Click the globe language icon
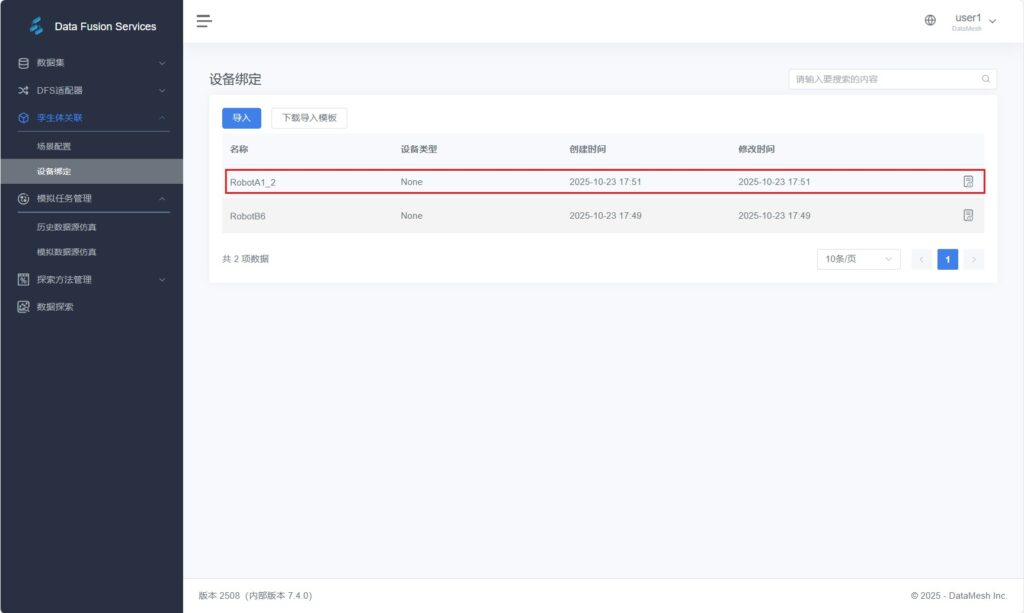The width and height of the screenshot is (1024, 613). point(930,21)
